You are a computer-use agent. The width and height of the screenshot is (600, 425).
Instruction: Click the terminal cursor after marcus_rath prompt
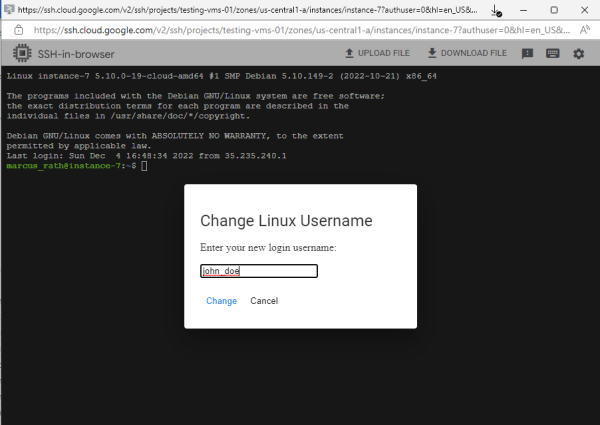[144, 166]
